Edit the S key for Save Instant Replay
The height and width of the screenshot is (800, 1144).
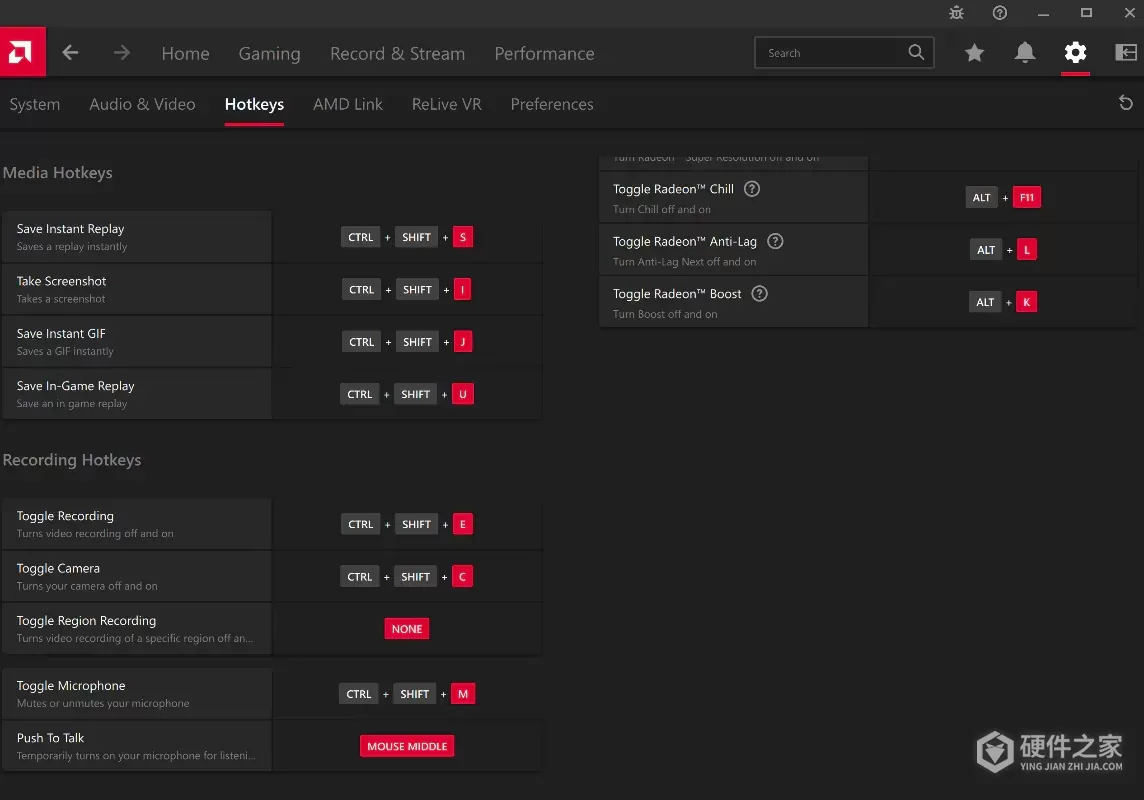[x=463, y=237]
